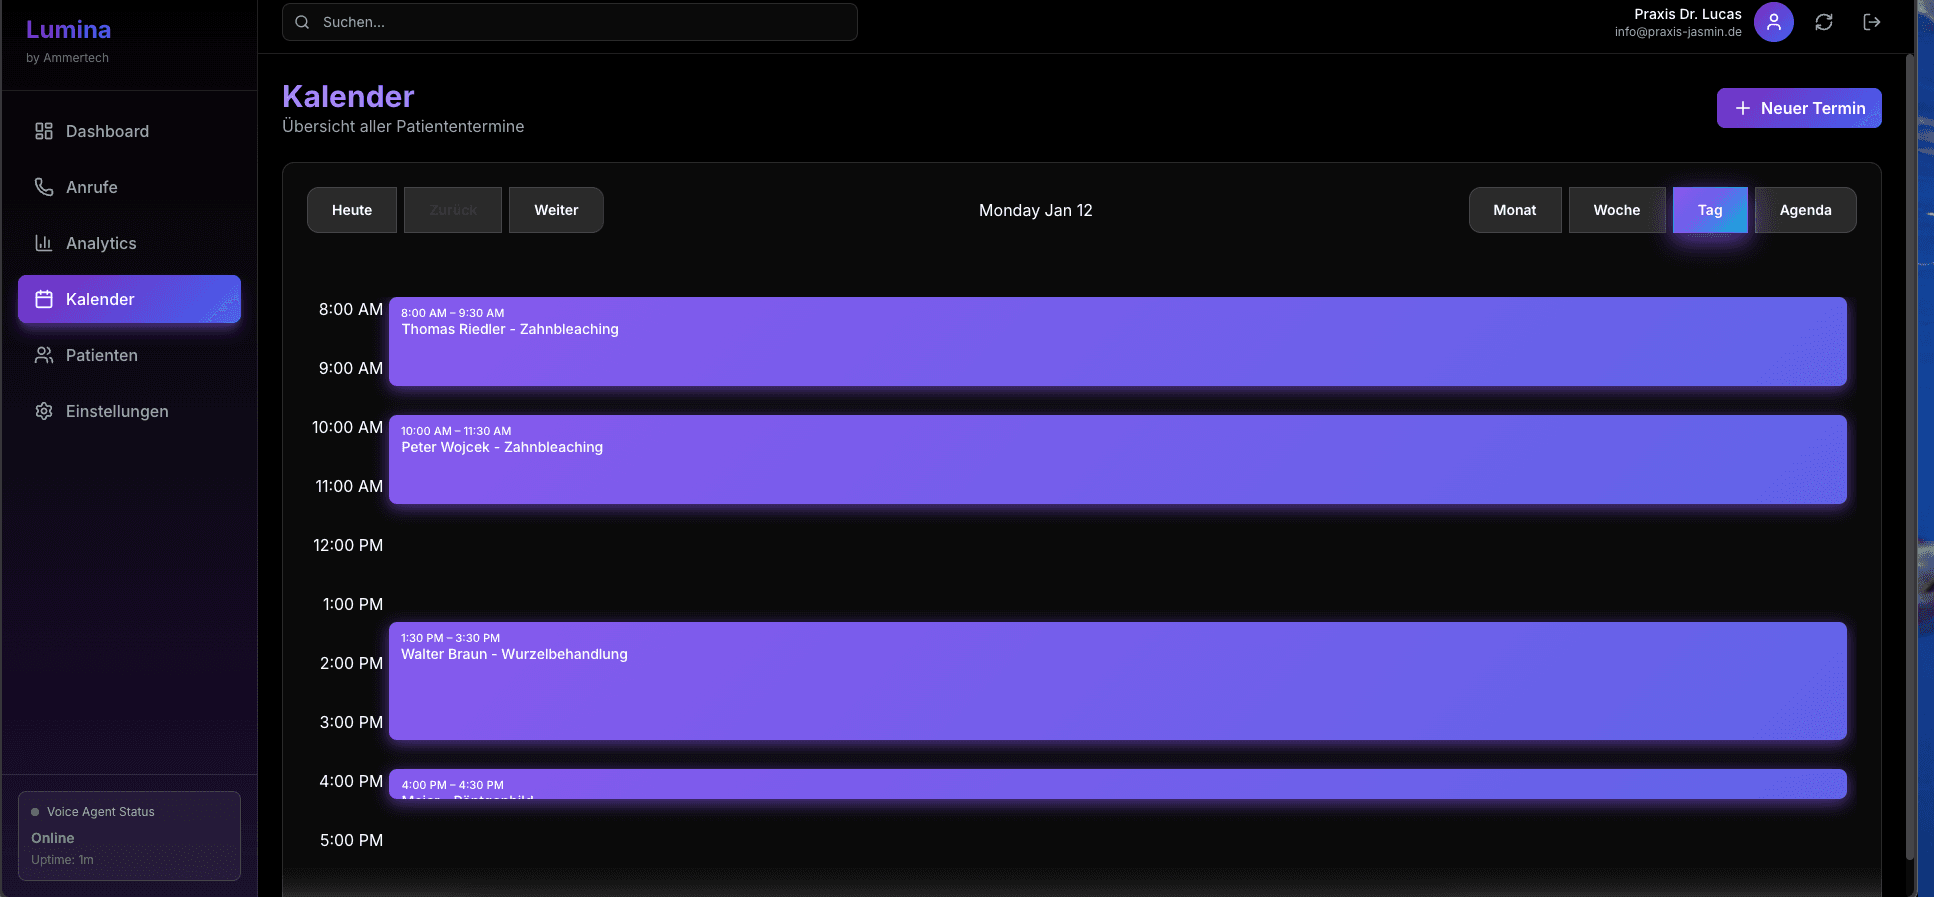Click the Einstellungen gear icon
The height and width of the screenshot is (897, 1934).
44,411
